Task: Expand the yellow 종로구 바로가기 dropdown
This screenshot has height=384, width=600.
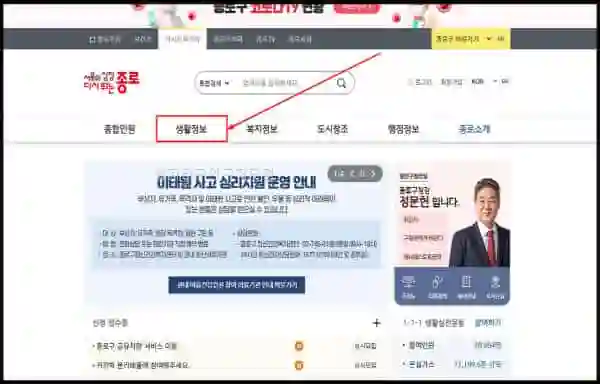Action: click(471, 39)
